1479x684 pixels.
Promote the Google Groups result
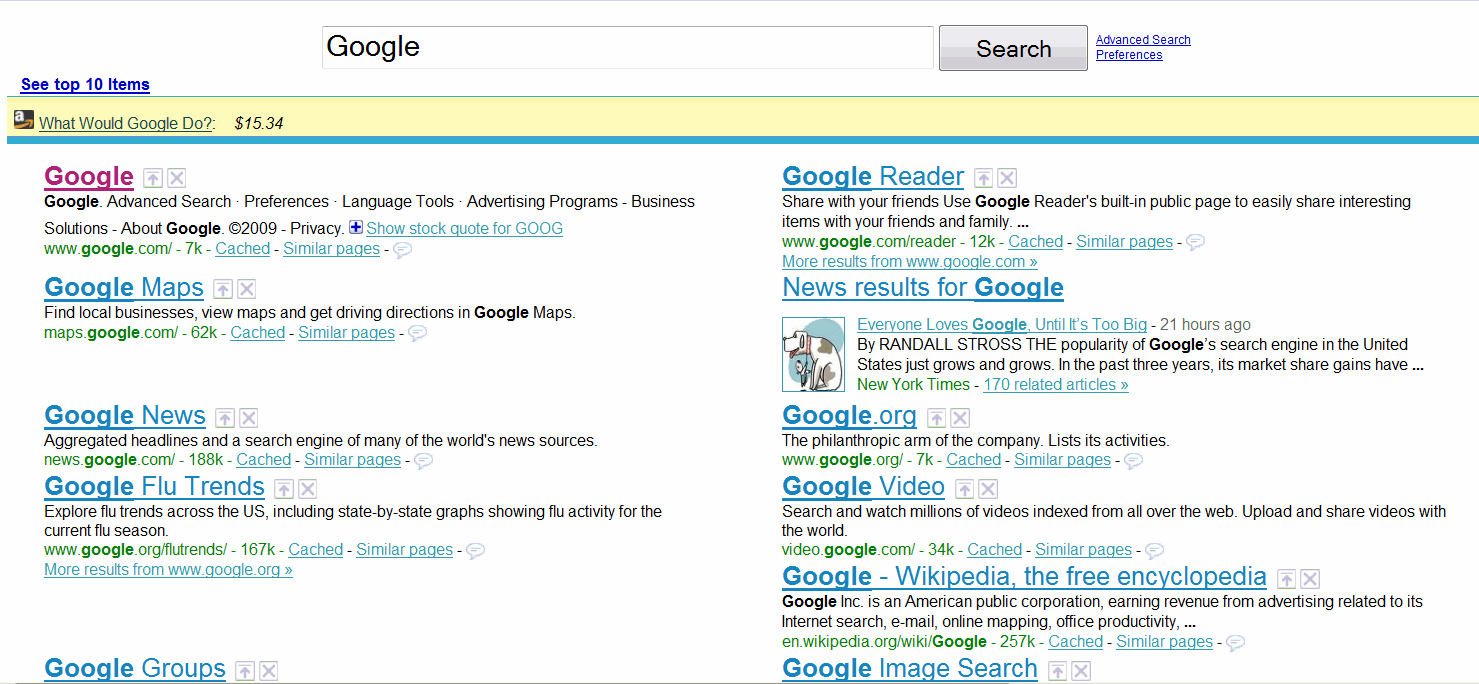(245, 670)
